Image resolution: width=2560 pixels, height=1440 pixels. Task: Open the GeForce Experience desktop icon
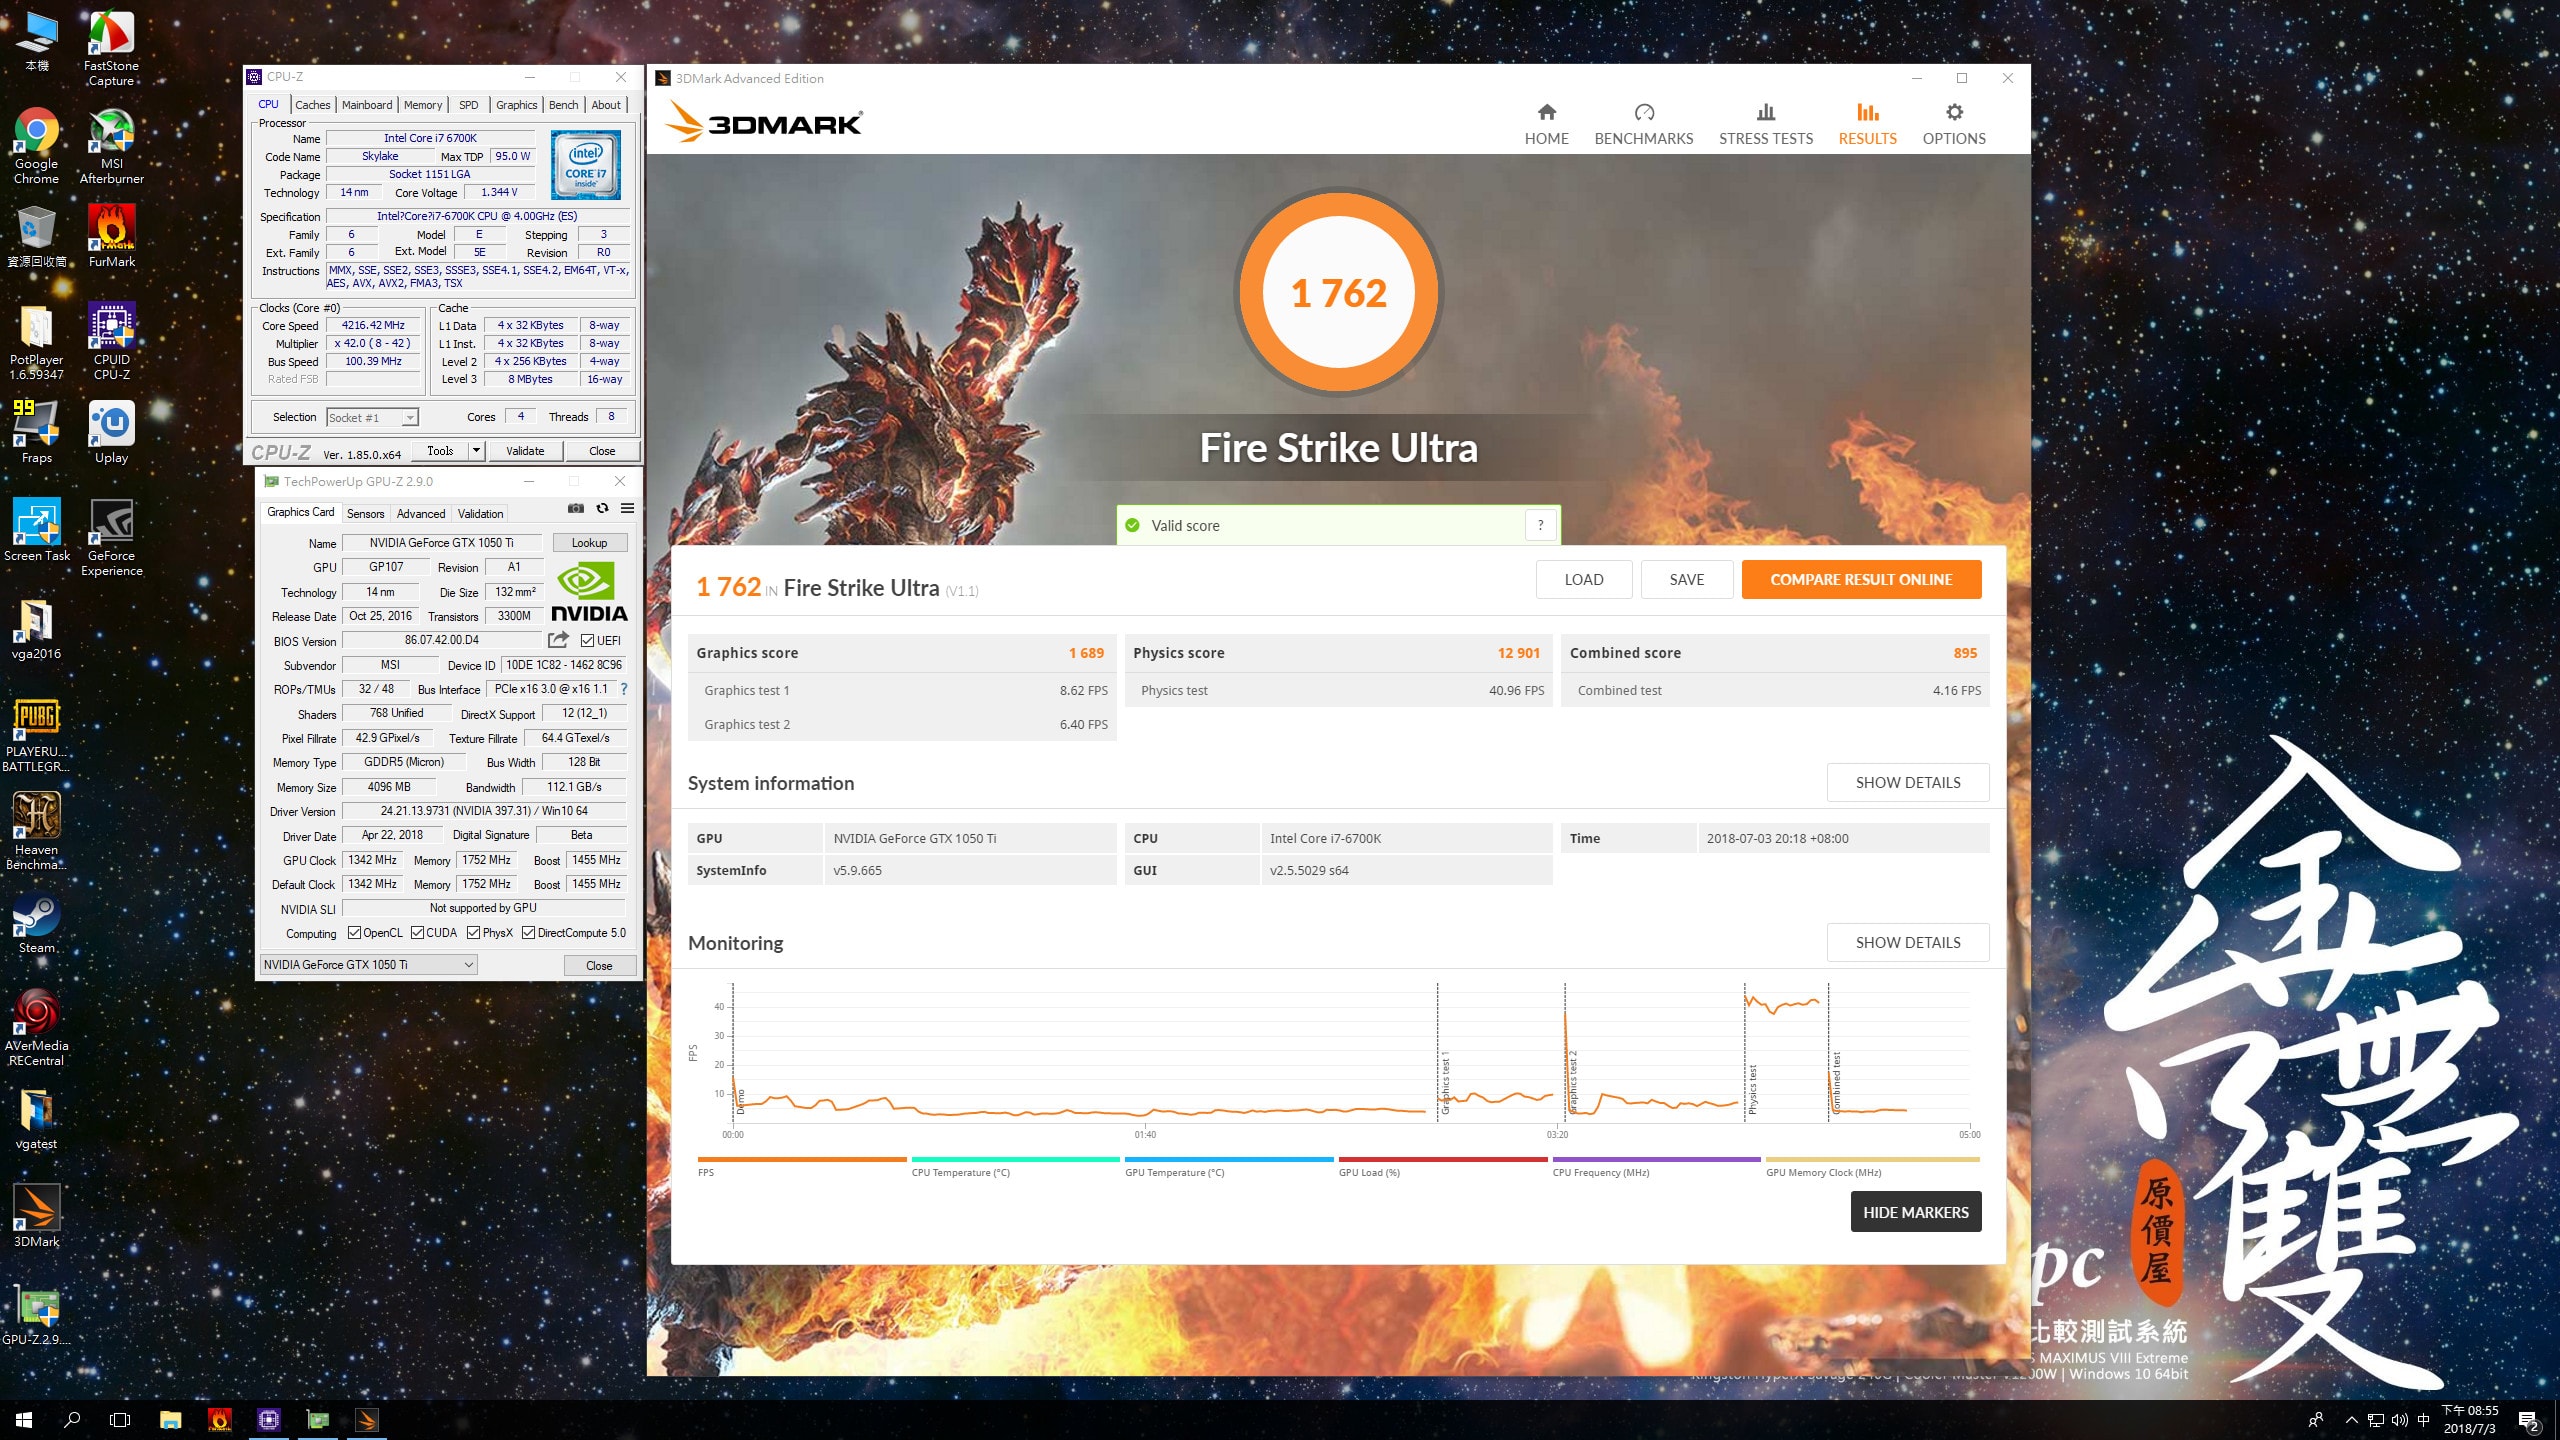point(112,537)
